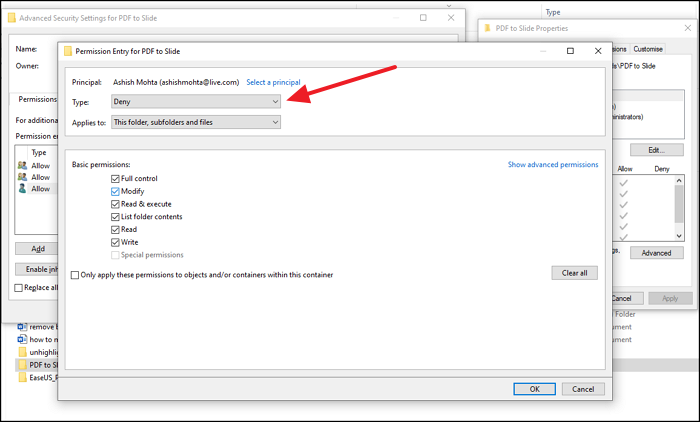Toggle the Read checkbox

coord(115,230)
